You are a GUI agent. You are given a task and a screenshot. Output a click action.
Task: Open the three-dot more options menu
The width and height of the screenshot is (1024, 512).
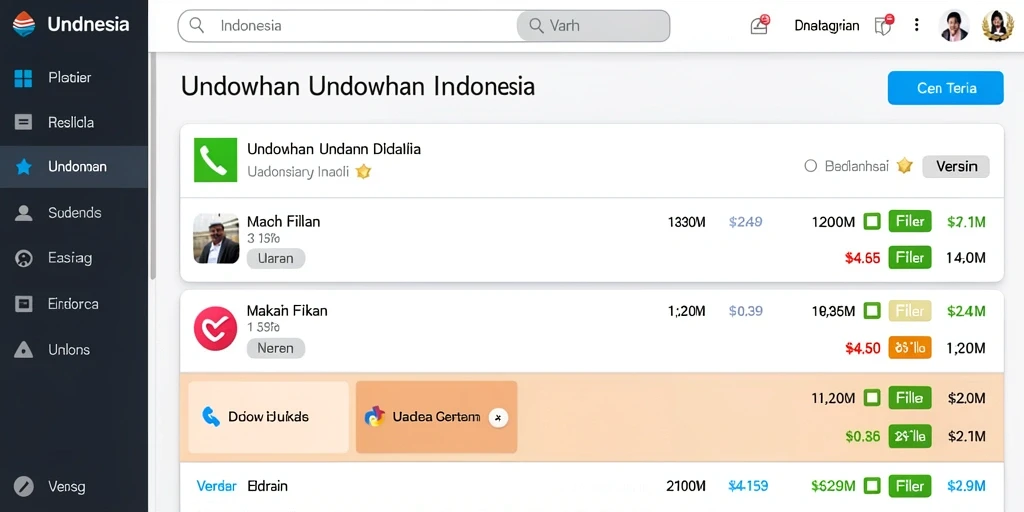click(916, 25)
